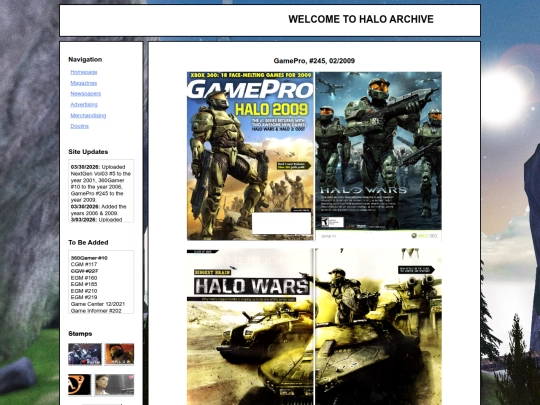540x405 pixels.
Task: Click the Half-Life 2 lambda stamp
Action: click(x=80, y=384)
